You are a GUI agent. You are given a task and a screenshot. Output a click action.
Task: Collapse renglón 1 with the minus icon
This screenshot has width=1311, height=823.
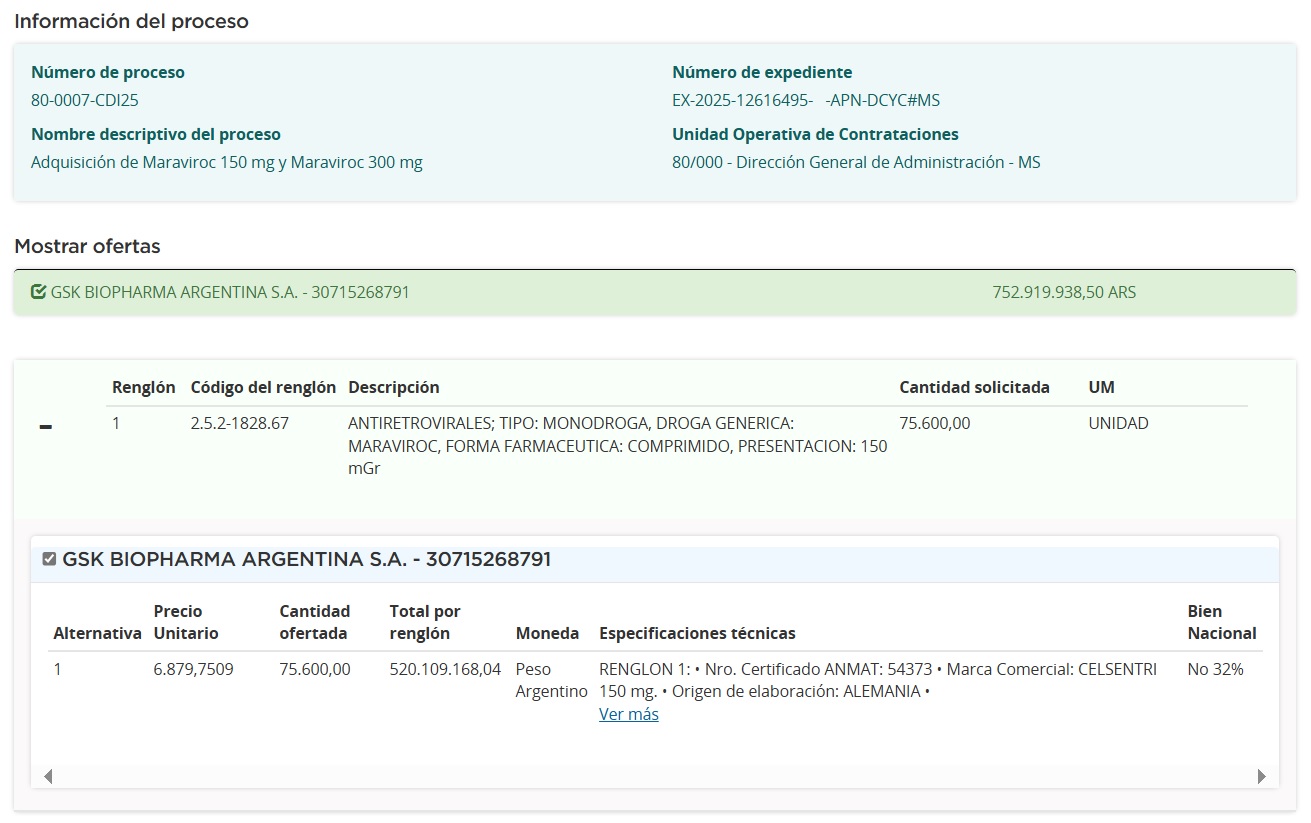coord(45,427)
